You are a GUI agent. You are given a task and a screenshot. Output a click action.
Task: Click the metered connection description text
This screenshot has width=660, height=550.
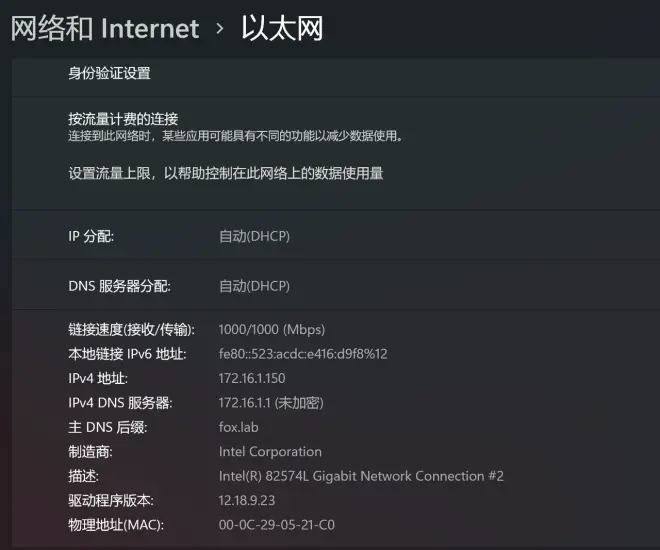coord(235,136)
